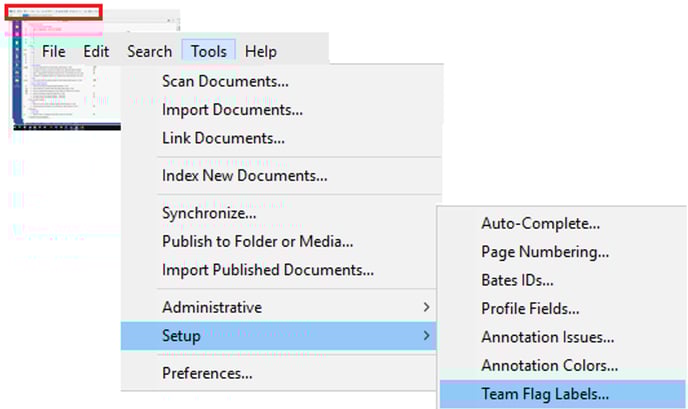Screen dimensions: 688x409
Task: Click the Tools menu in menu bar
Action: (x=208, y=51)
